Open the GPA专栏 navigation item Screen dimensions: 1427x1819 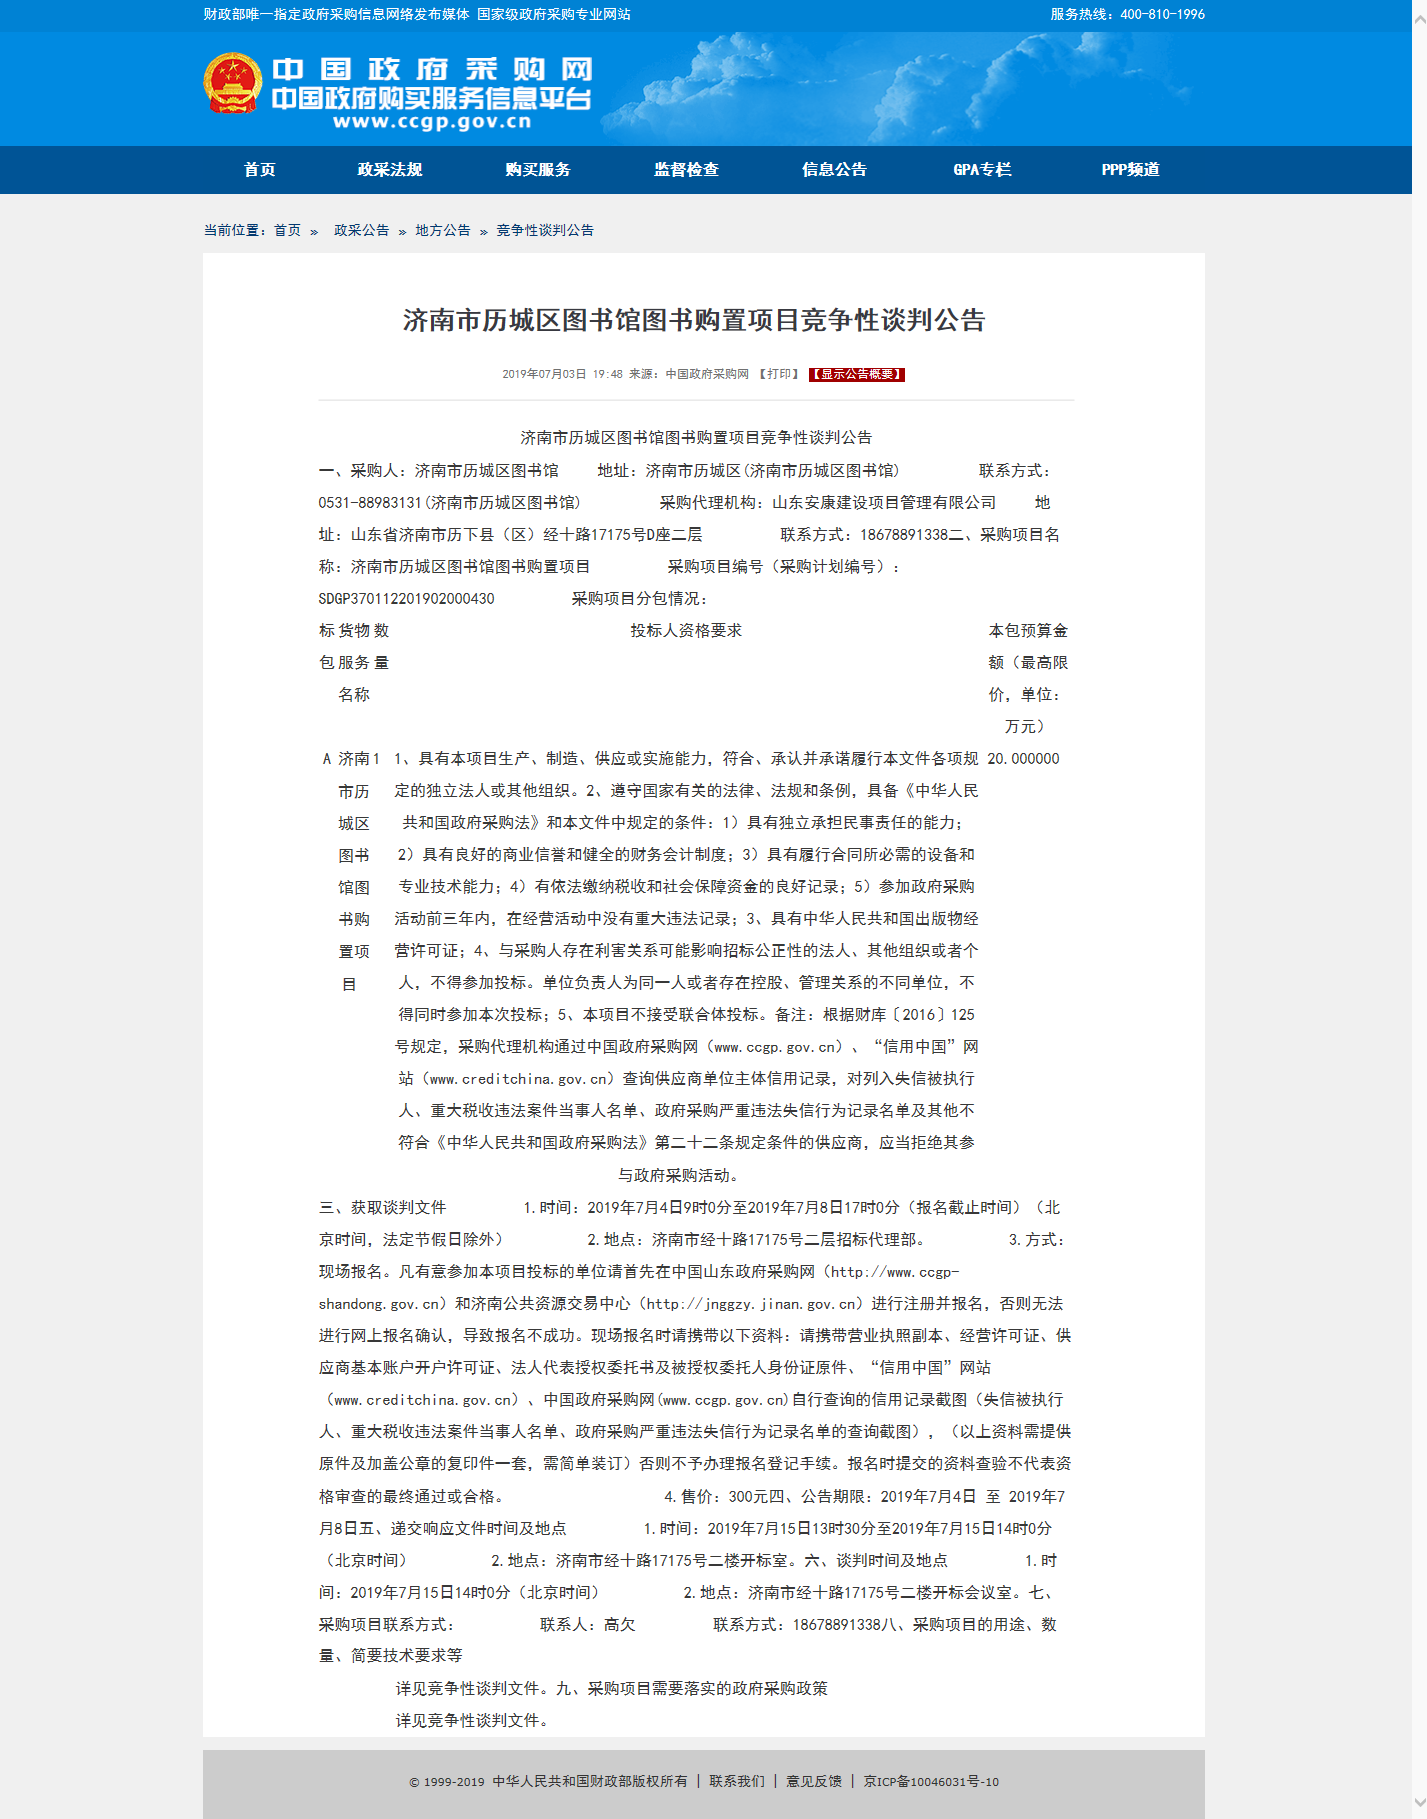pos(982,170)
